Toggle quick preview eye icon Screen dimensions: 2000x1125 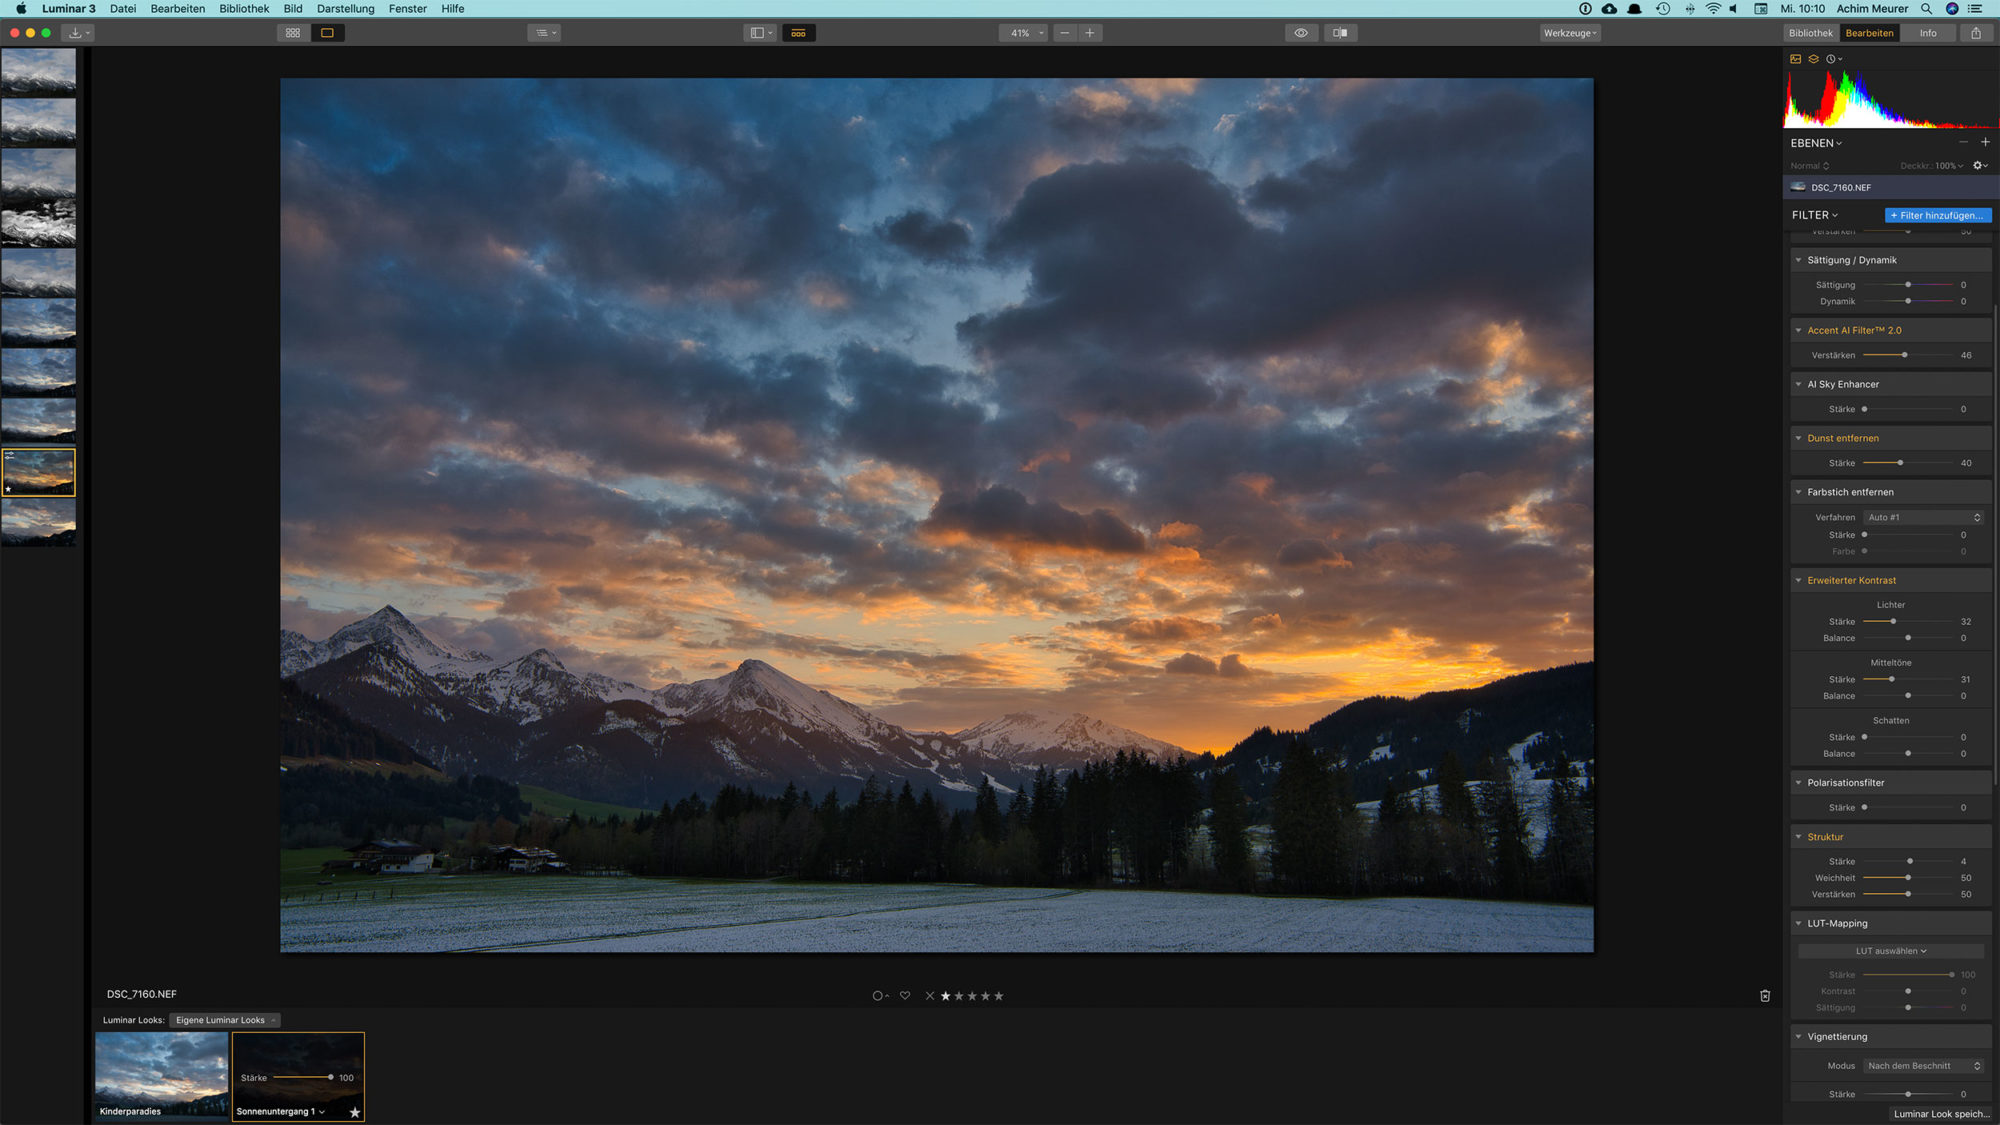(1301, 33)
